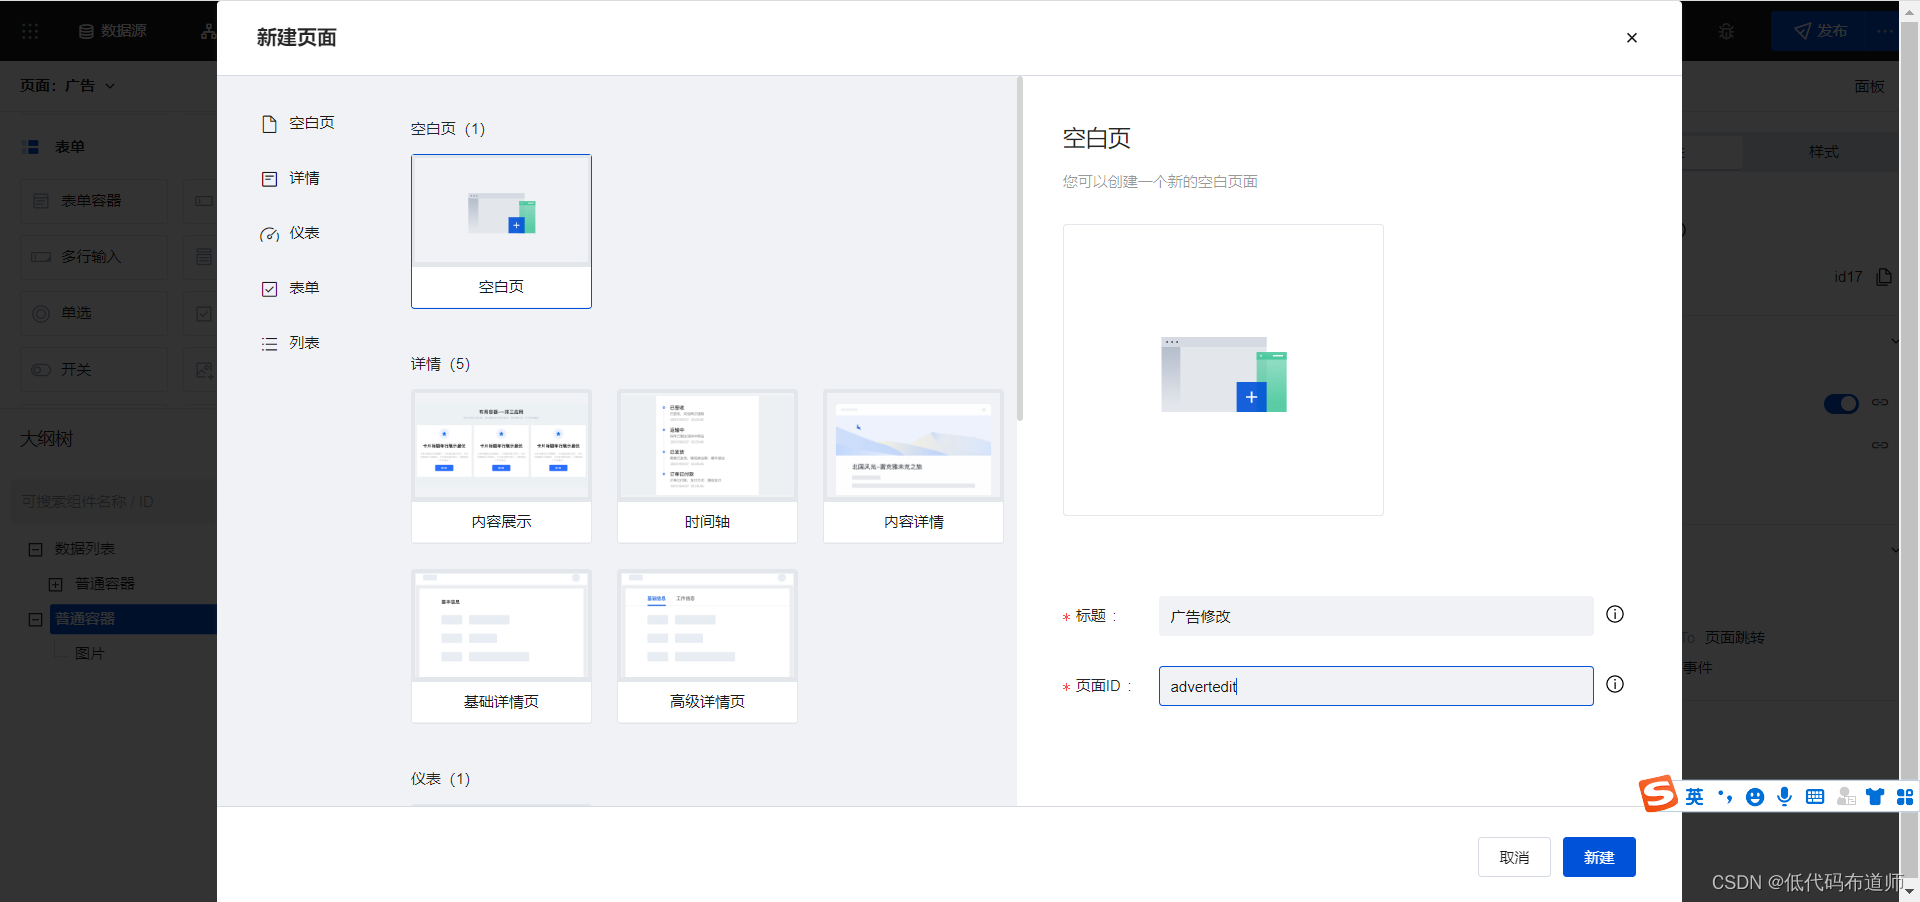Viewport: 1920px width, 902px height.
Task: Select the 列表 category in sidebar
Action: [290, 343]
